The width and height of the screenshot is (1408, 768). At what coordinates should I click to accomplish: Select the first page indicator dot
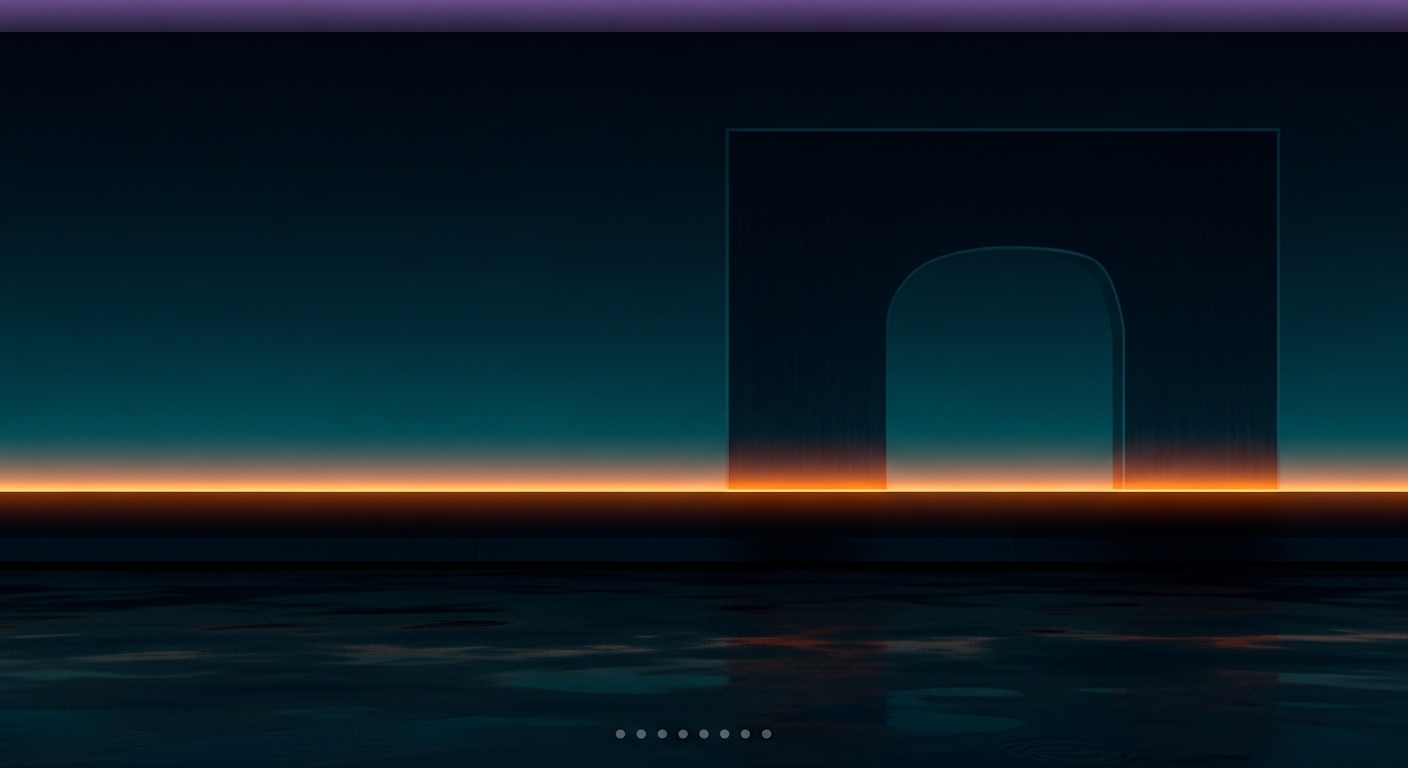[x=620, y=734]
